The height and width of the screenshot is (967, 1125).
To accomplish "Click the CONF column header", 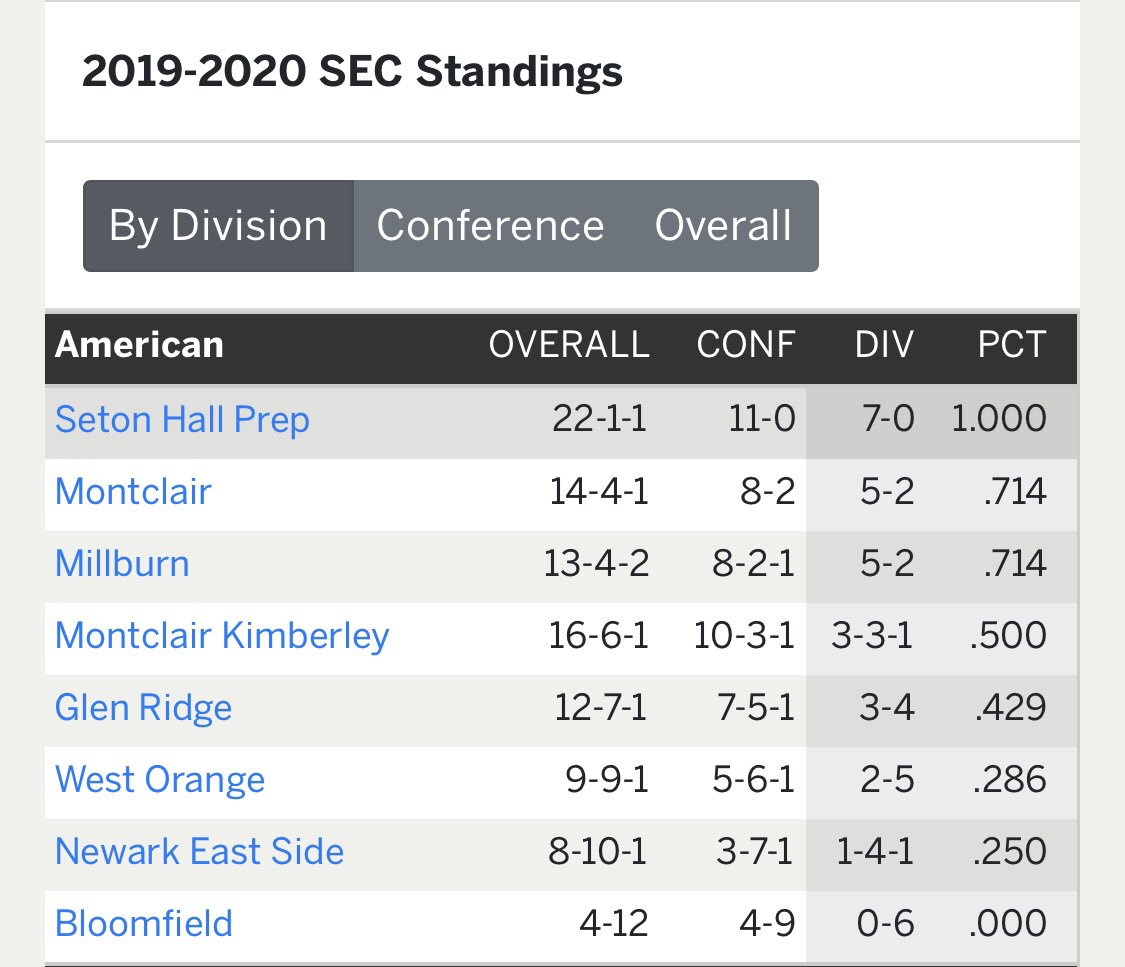I will click(746, 345).
